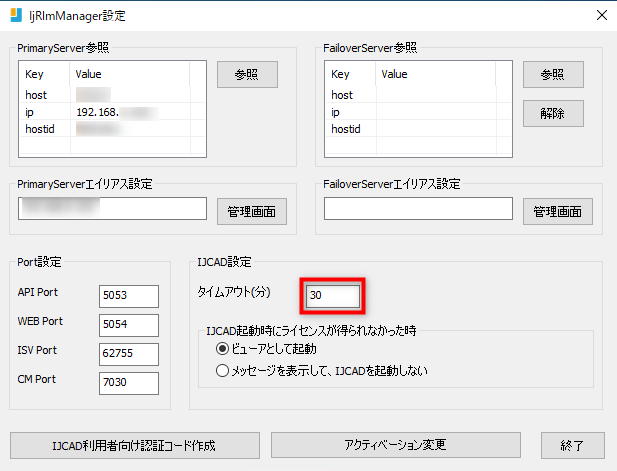Image resolution: width=617 pixels, height=471 pixels.
Task: Click the ISV Port field 62755
Action: pos(129,354)
